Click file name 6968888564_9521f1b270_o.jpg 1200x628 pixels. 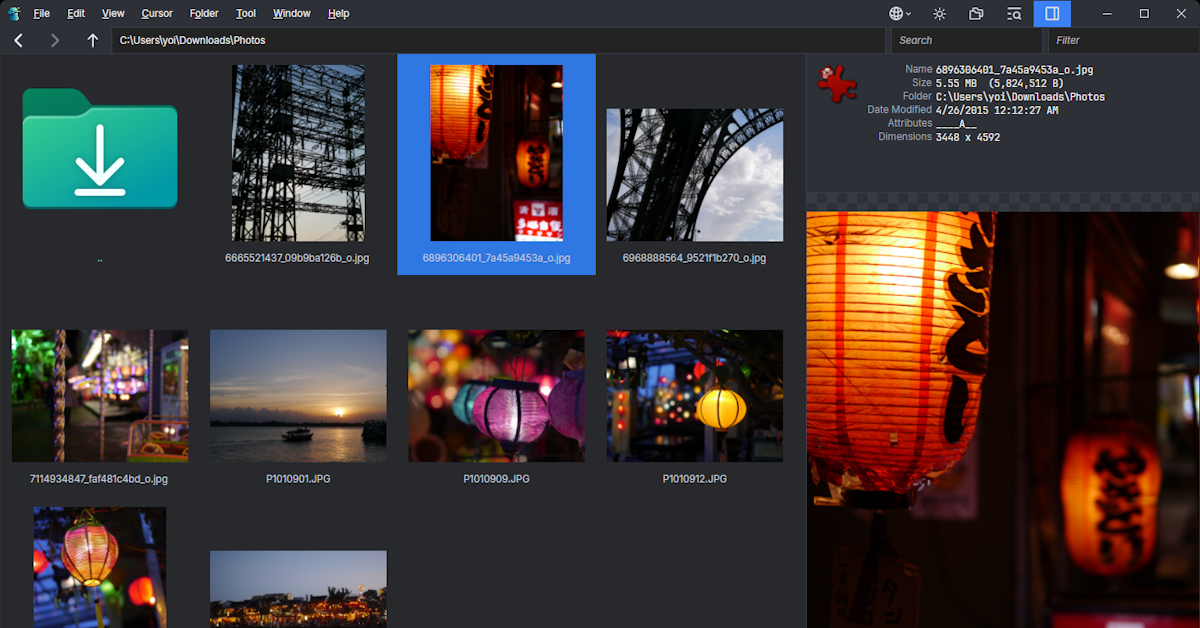[x=695, y=258]
